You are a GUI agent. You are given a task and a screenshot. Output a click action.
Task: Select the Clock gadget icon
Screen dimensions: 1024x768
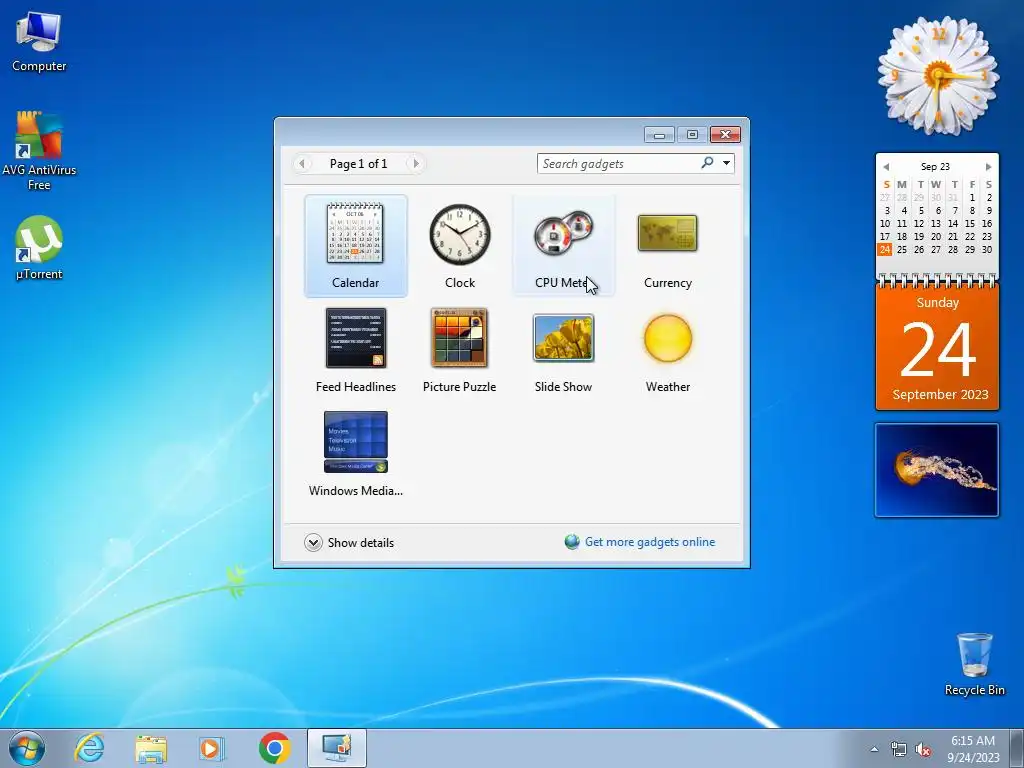click(x=460, y=234)
